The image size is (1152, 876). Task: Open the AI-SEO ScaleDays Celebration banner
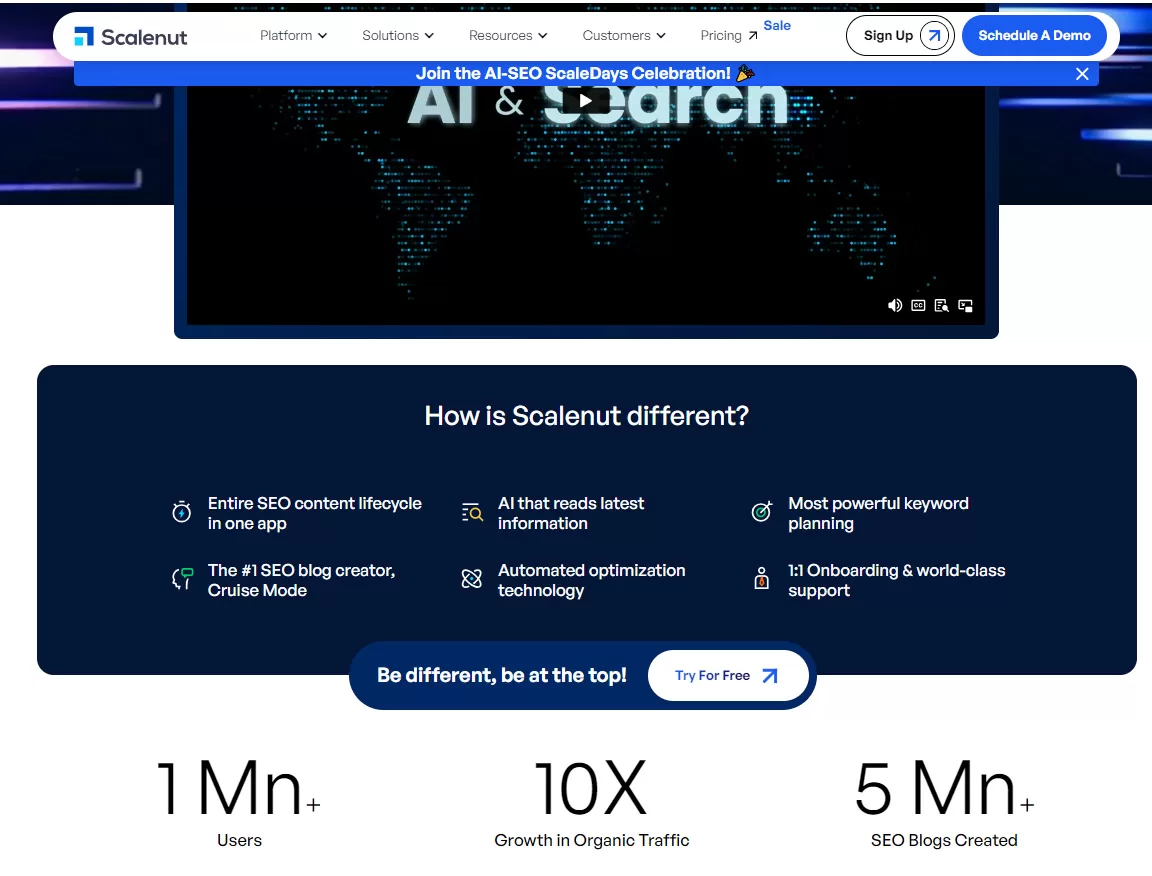(586, 73)
